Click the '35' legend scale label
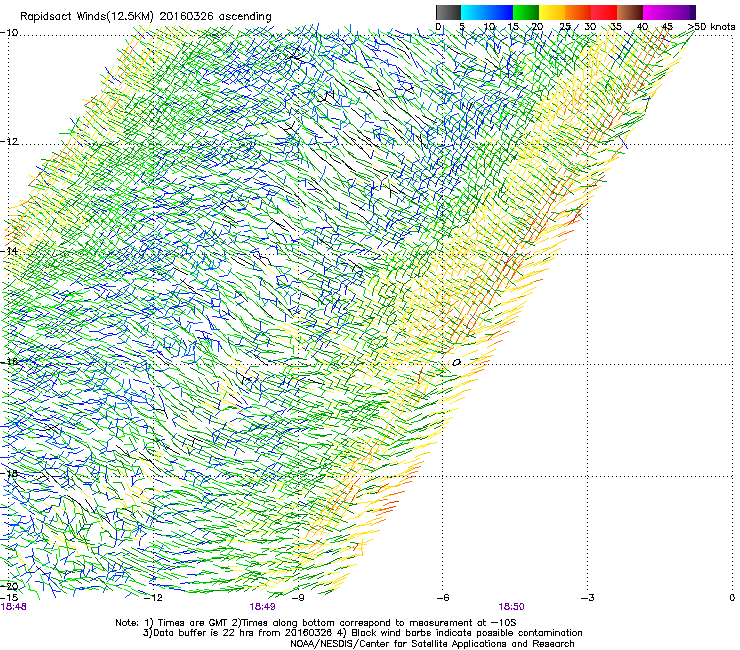This screenshot has width=740, height=650. pyautogui.click(x=616, y=27)
